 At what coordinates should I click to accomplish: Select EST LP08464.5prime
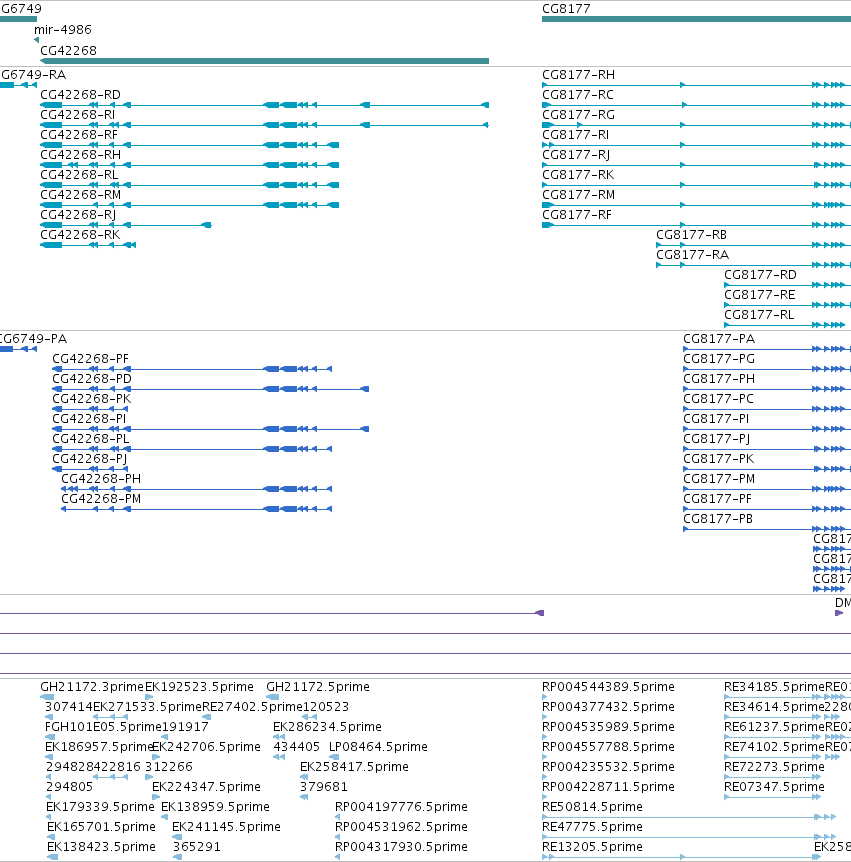[378, 747]
